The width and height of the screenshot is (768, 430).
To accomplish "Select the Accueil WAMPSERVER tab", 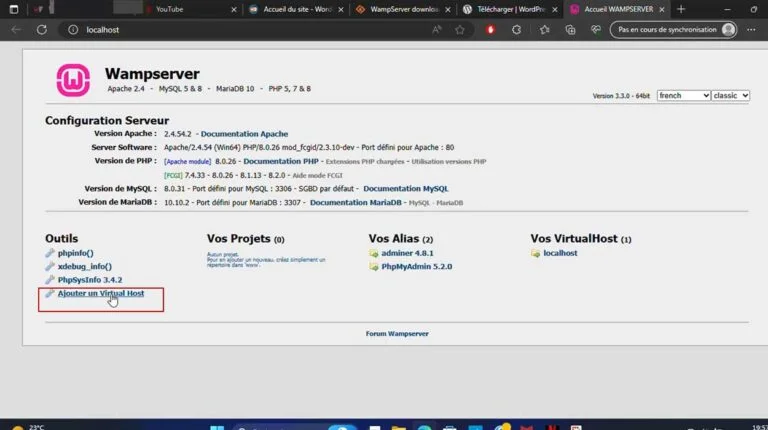I will (618, 9).
